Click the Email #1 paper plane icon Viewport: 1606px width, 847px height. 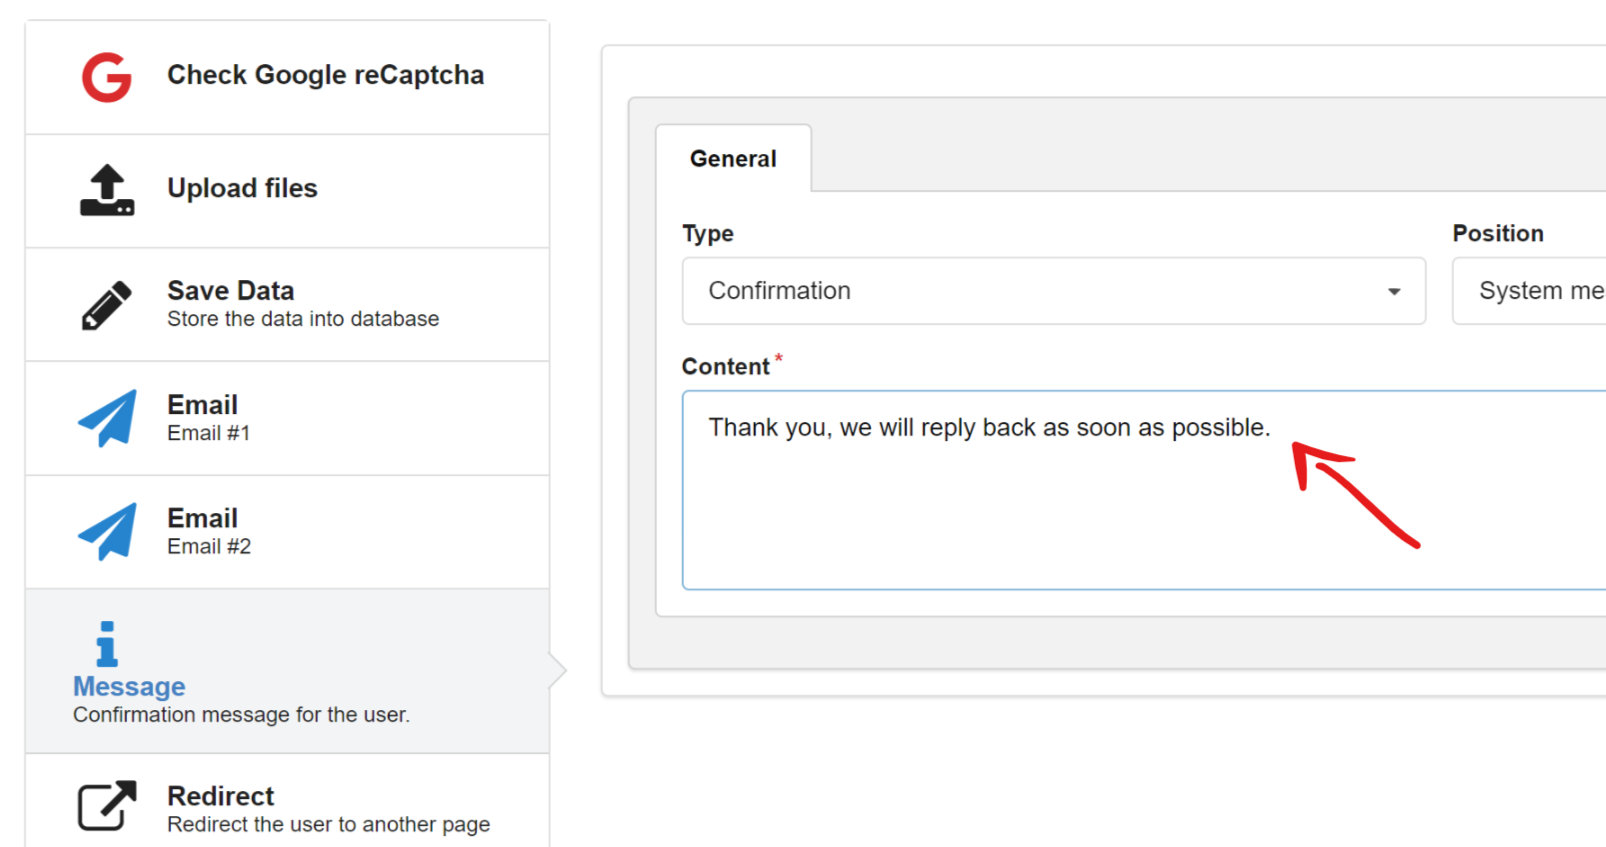pos(107,418)
